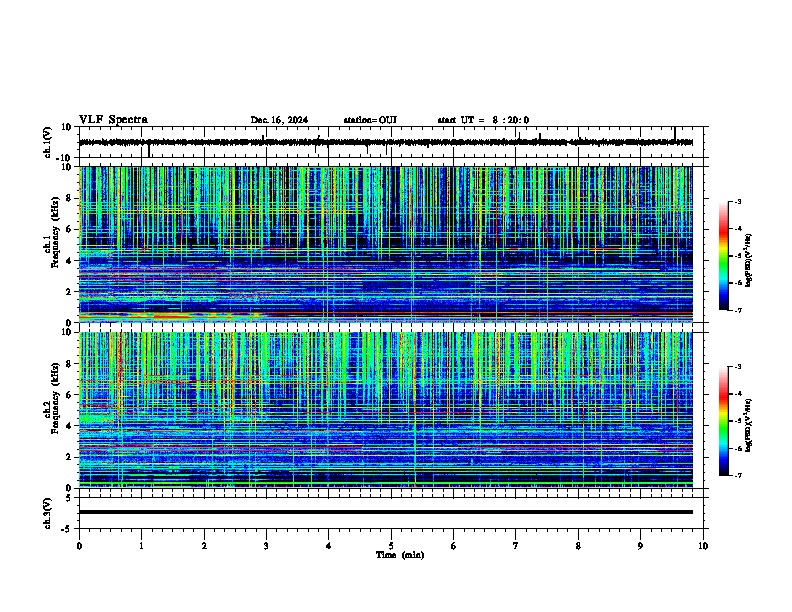Click the ch.1 waveform trace
The height and width of the screenshot is (612, 792).
[385, 142]
